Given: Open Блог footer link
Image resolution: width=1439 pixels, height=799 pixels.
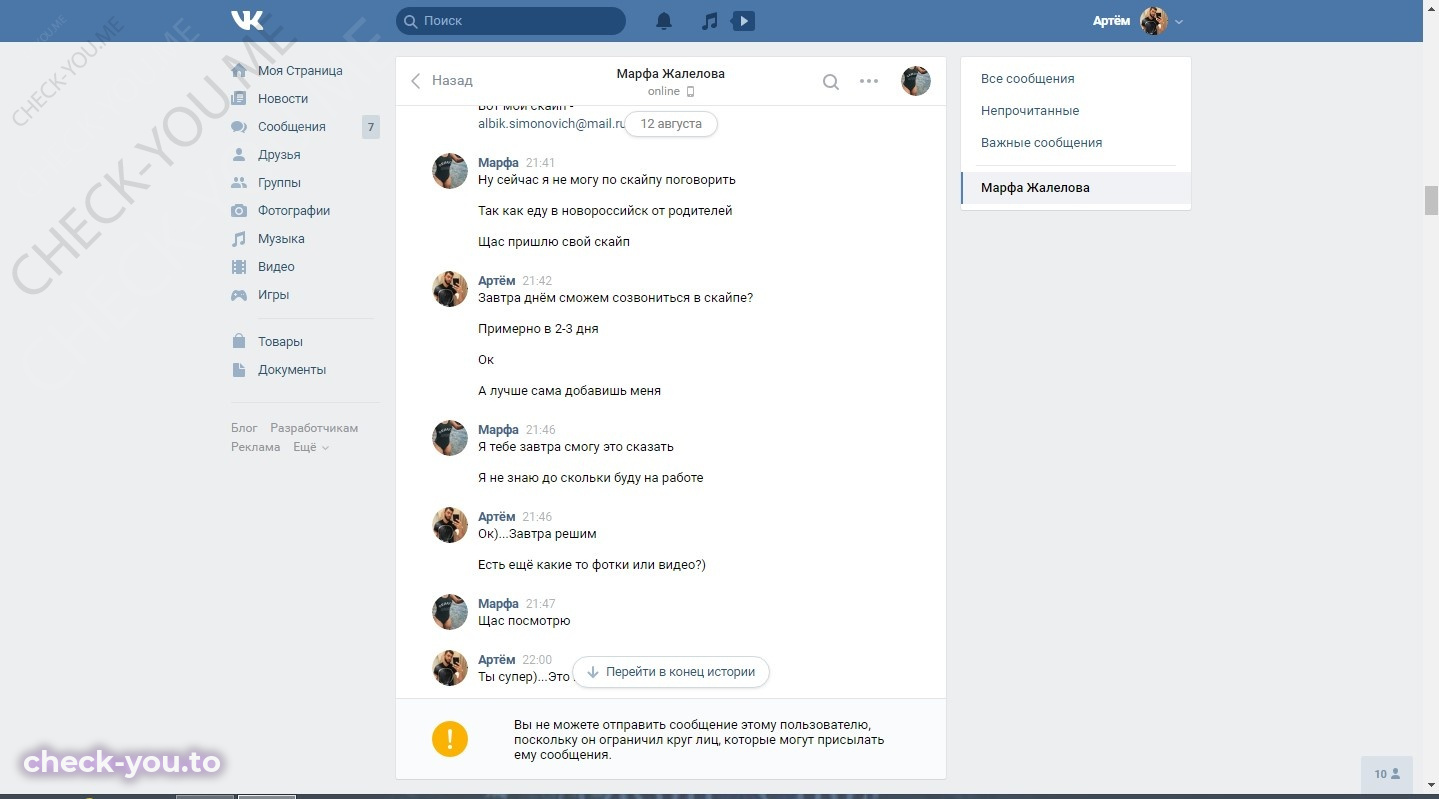Looking at the screenshot, I should tap(244, 428).
